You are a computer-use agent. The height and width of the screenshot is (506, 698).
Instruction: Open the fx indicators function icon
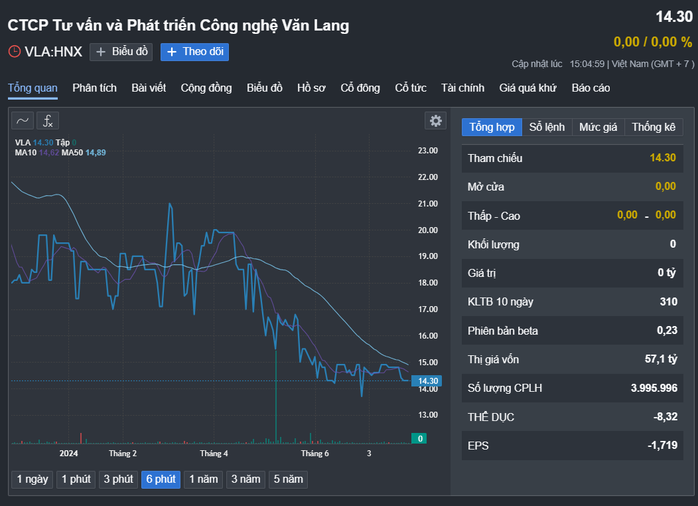tap(47, 121)
